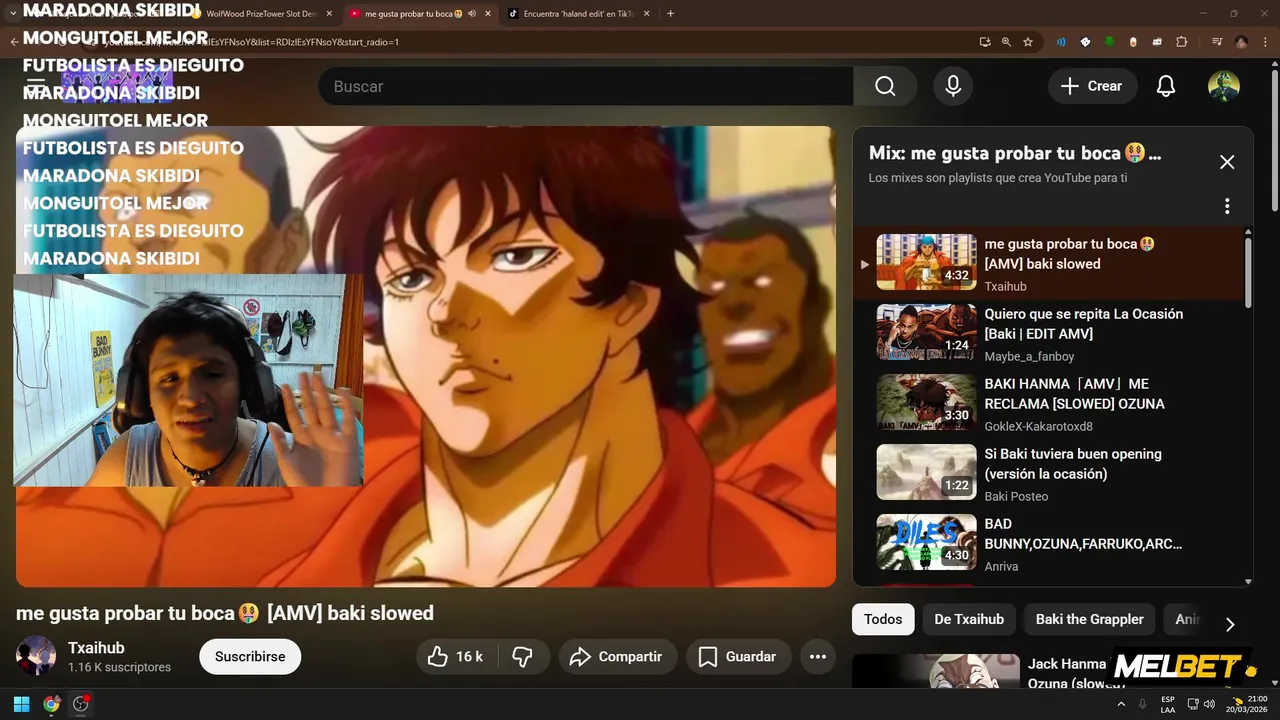1280x720 pixels.
Task: Bookmark this page with the star icon
Action: [x=1028, y=42]
